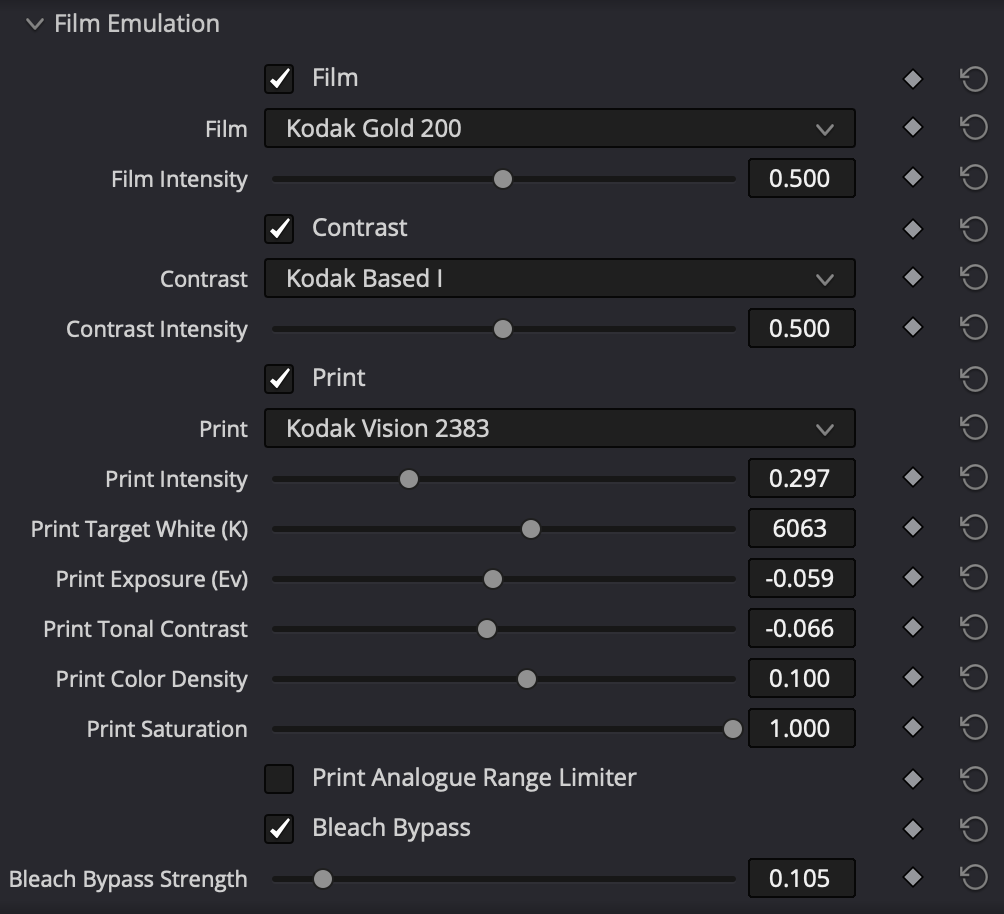1004x914 pixels.
Task: Reset Print Intensity to default
Action: coord(974,477)
